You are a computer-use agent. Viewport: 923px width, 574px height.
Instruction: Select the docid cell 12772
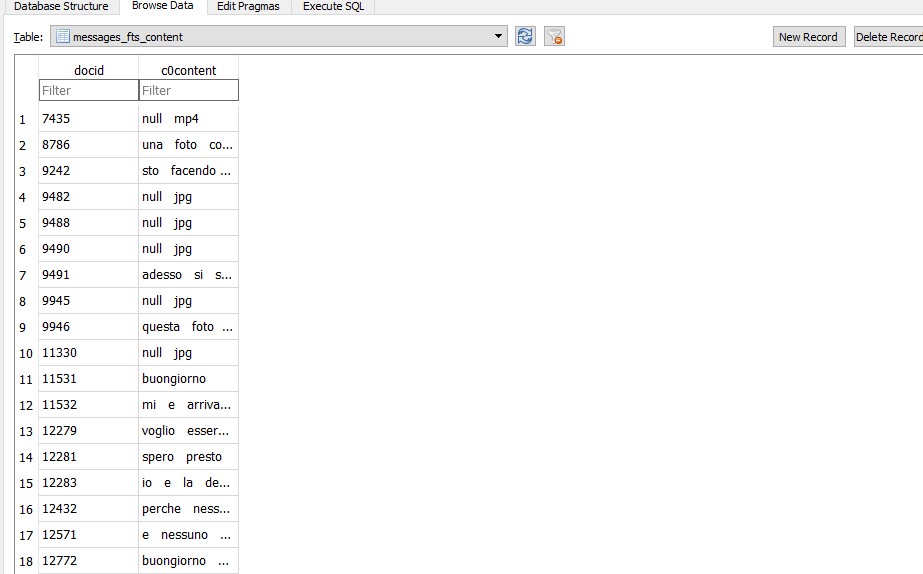tap(89, 560)
